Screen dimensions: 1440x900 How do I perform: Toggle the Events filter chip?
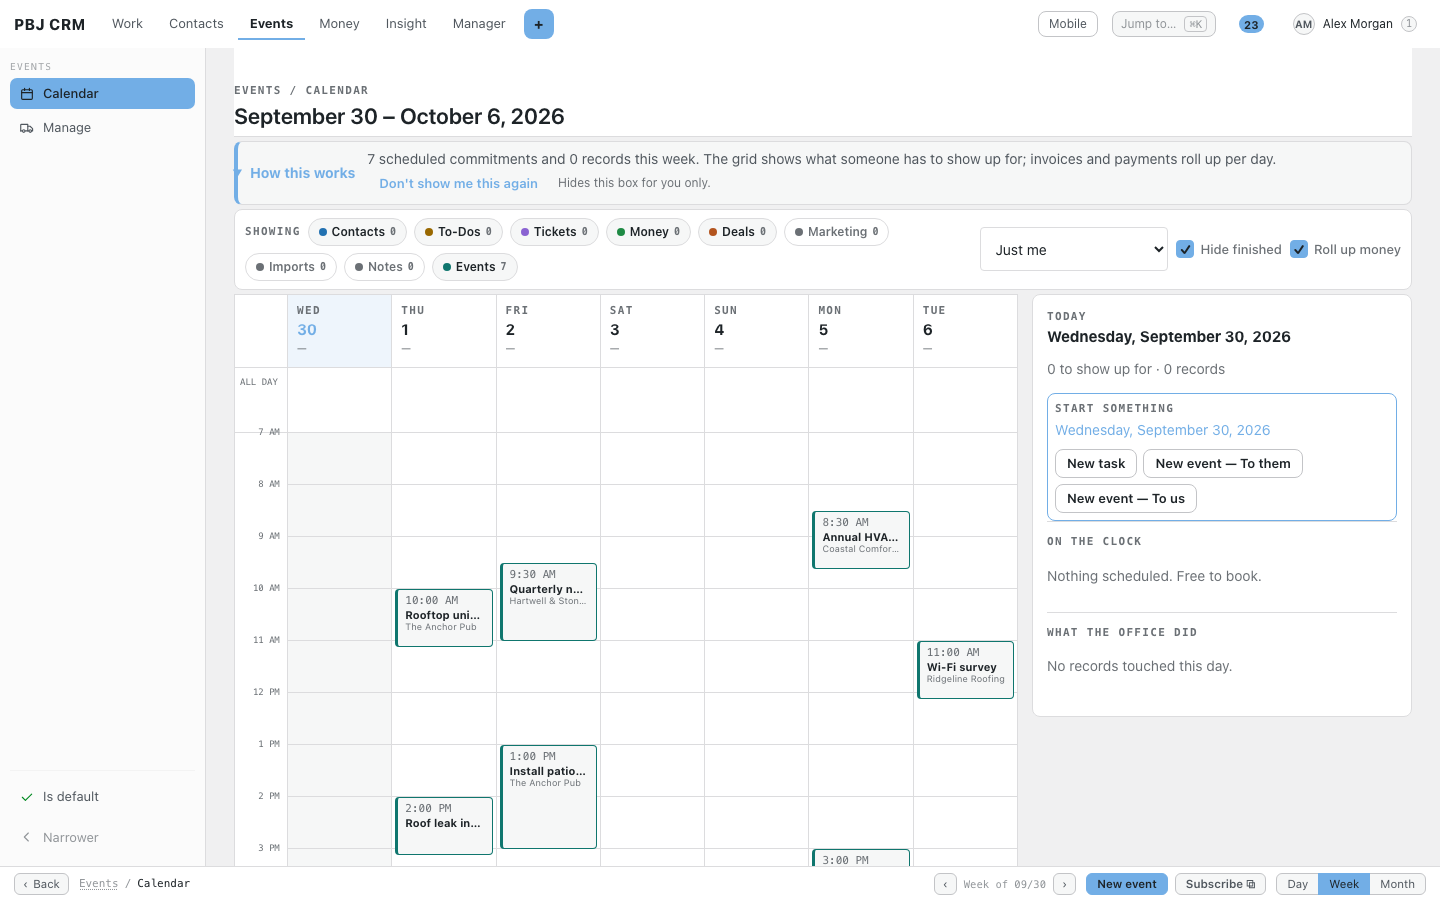(x=475, y=267)
